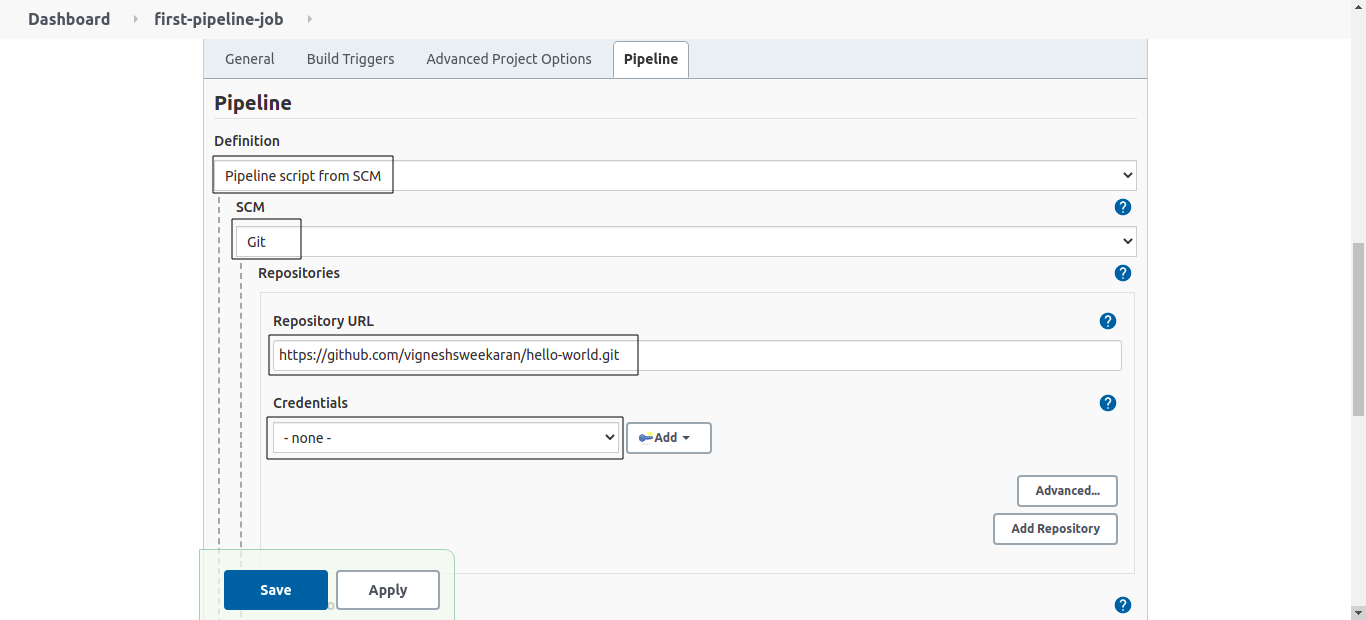1366x620 pixels.
Task: Open help for Repository URL
Action: point(1107,321)
